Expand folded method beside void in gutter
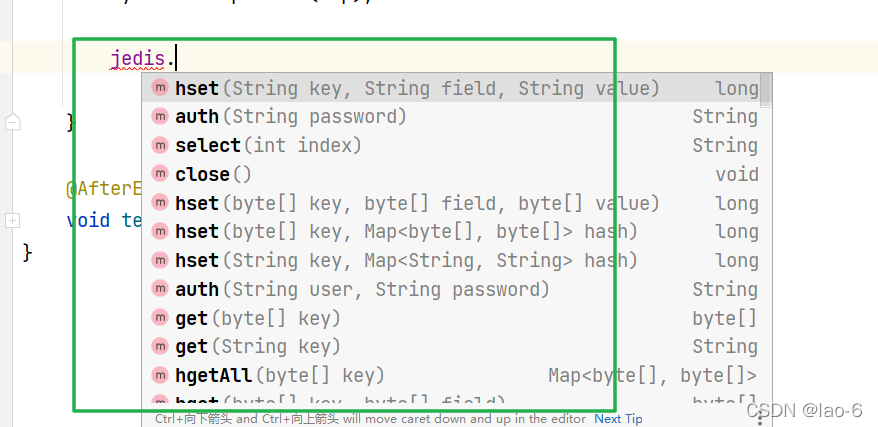 (12, 220)
